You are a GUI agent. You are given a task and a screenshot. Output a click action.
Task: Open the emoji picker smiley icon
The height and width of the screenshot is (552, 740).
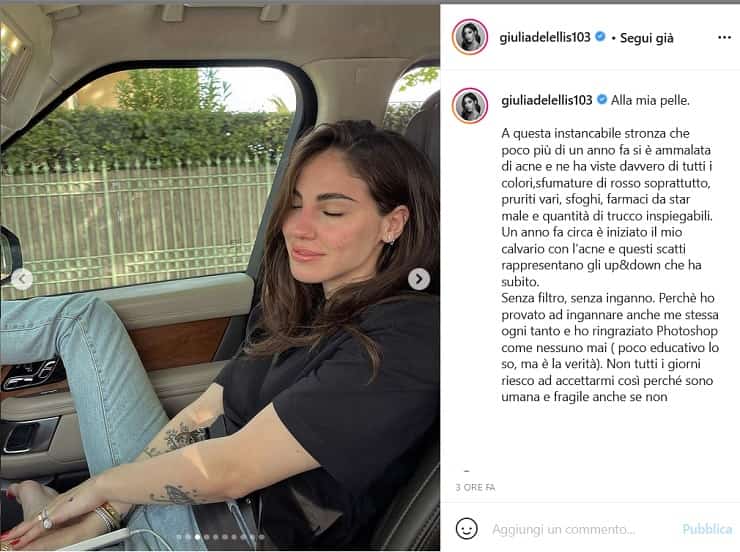tap(466, 528)
